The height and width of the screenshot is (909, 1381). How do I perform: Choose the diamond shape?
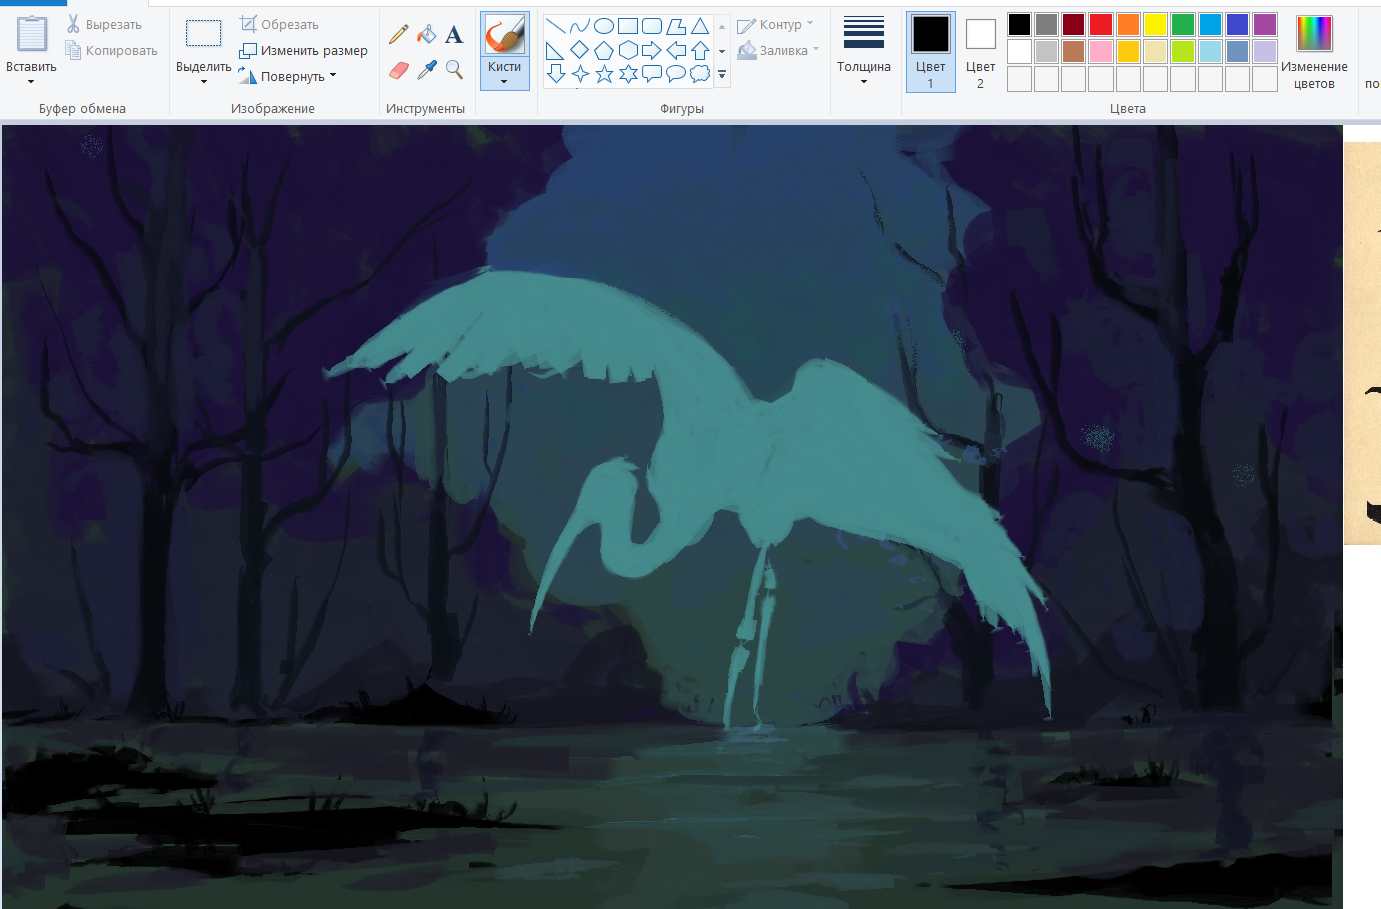coord(580,50)
